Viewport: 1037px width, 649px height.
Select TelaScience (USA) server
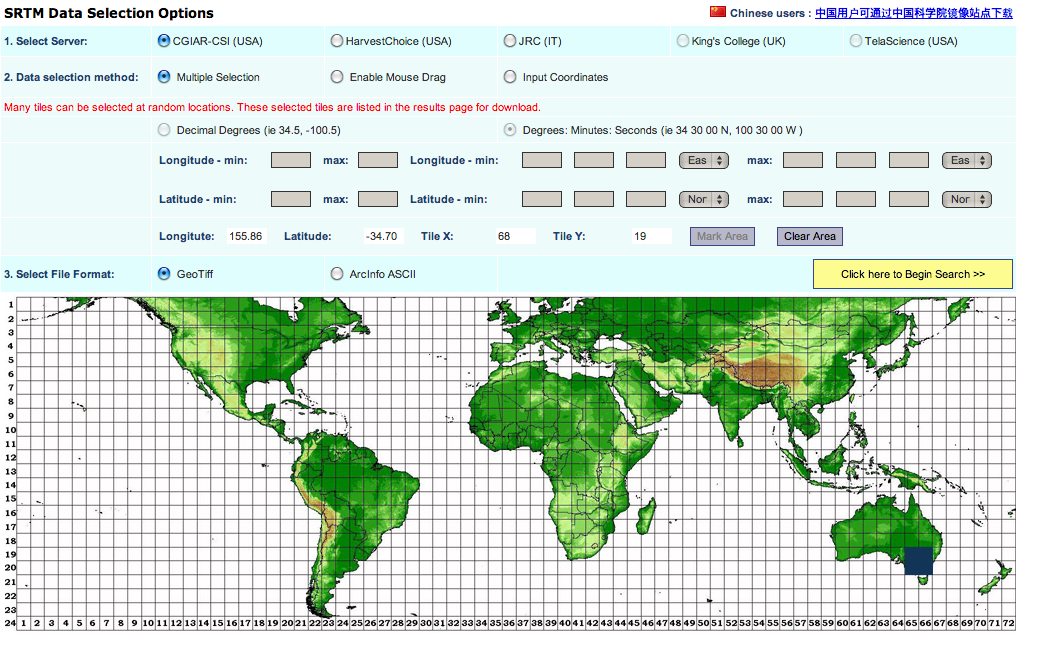tap(856, 41)
